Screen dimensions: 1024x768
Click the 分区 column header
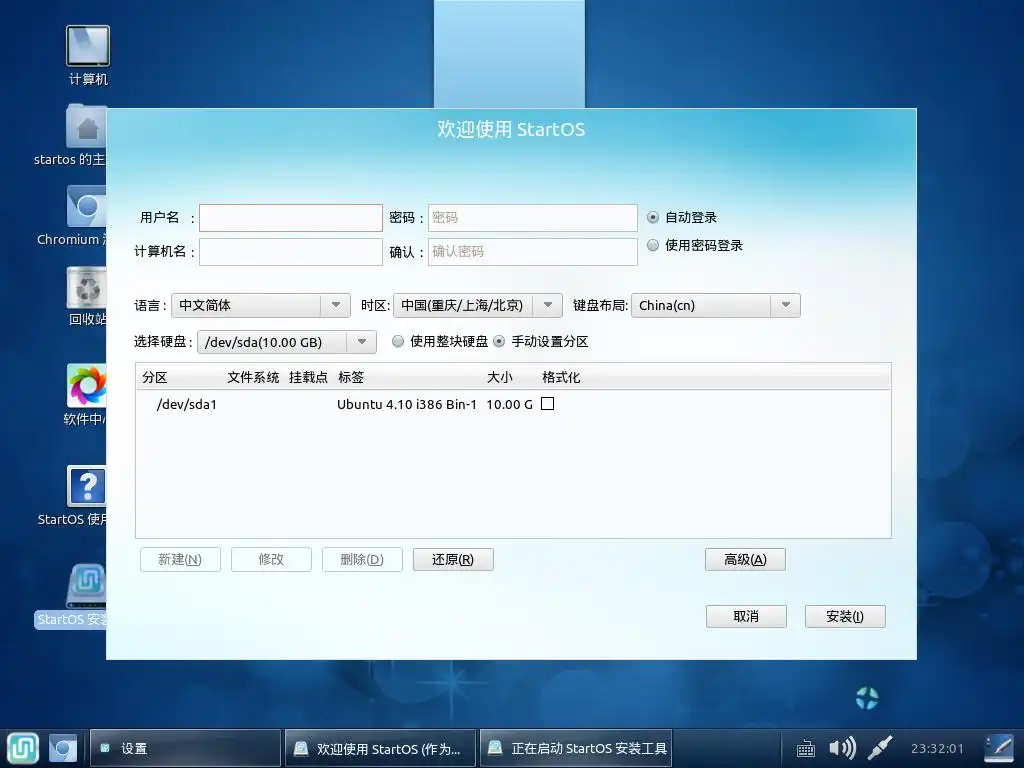click(x=155, y=377)
